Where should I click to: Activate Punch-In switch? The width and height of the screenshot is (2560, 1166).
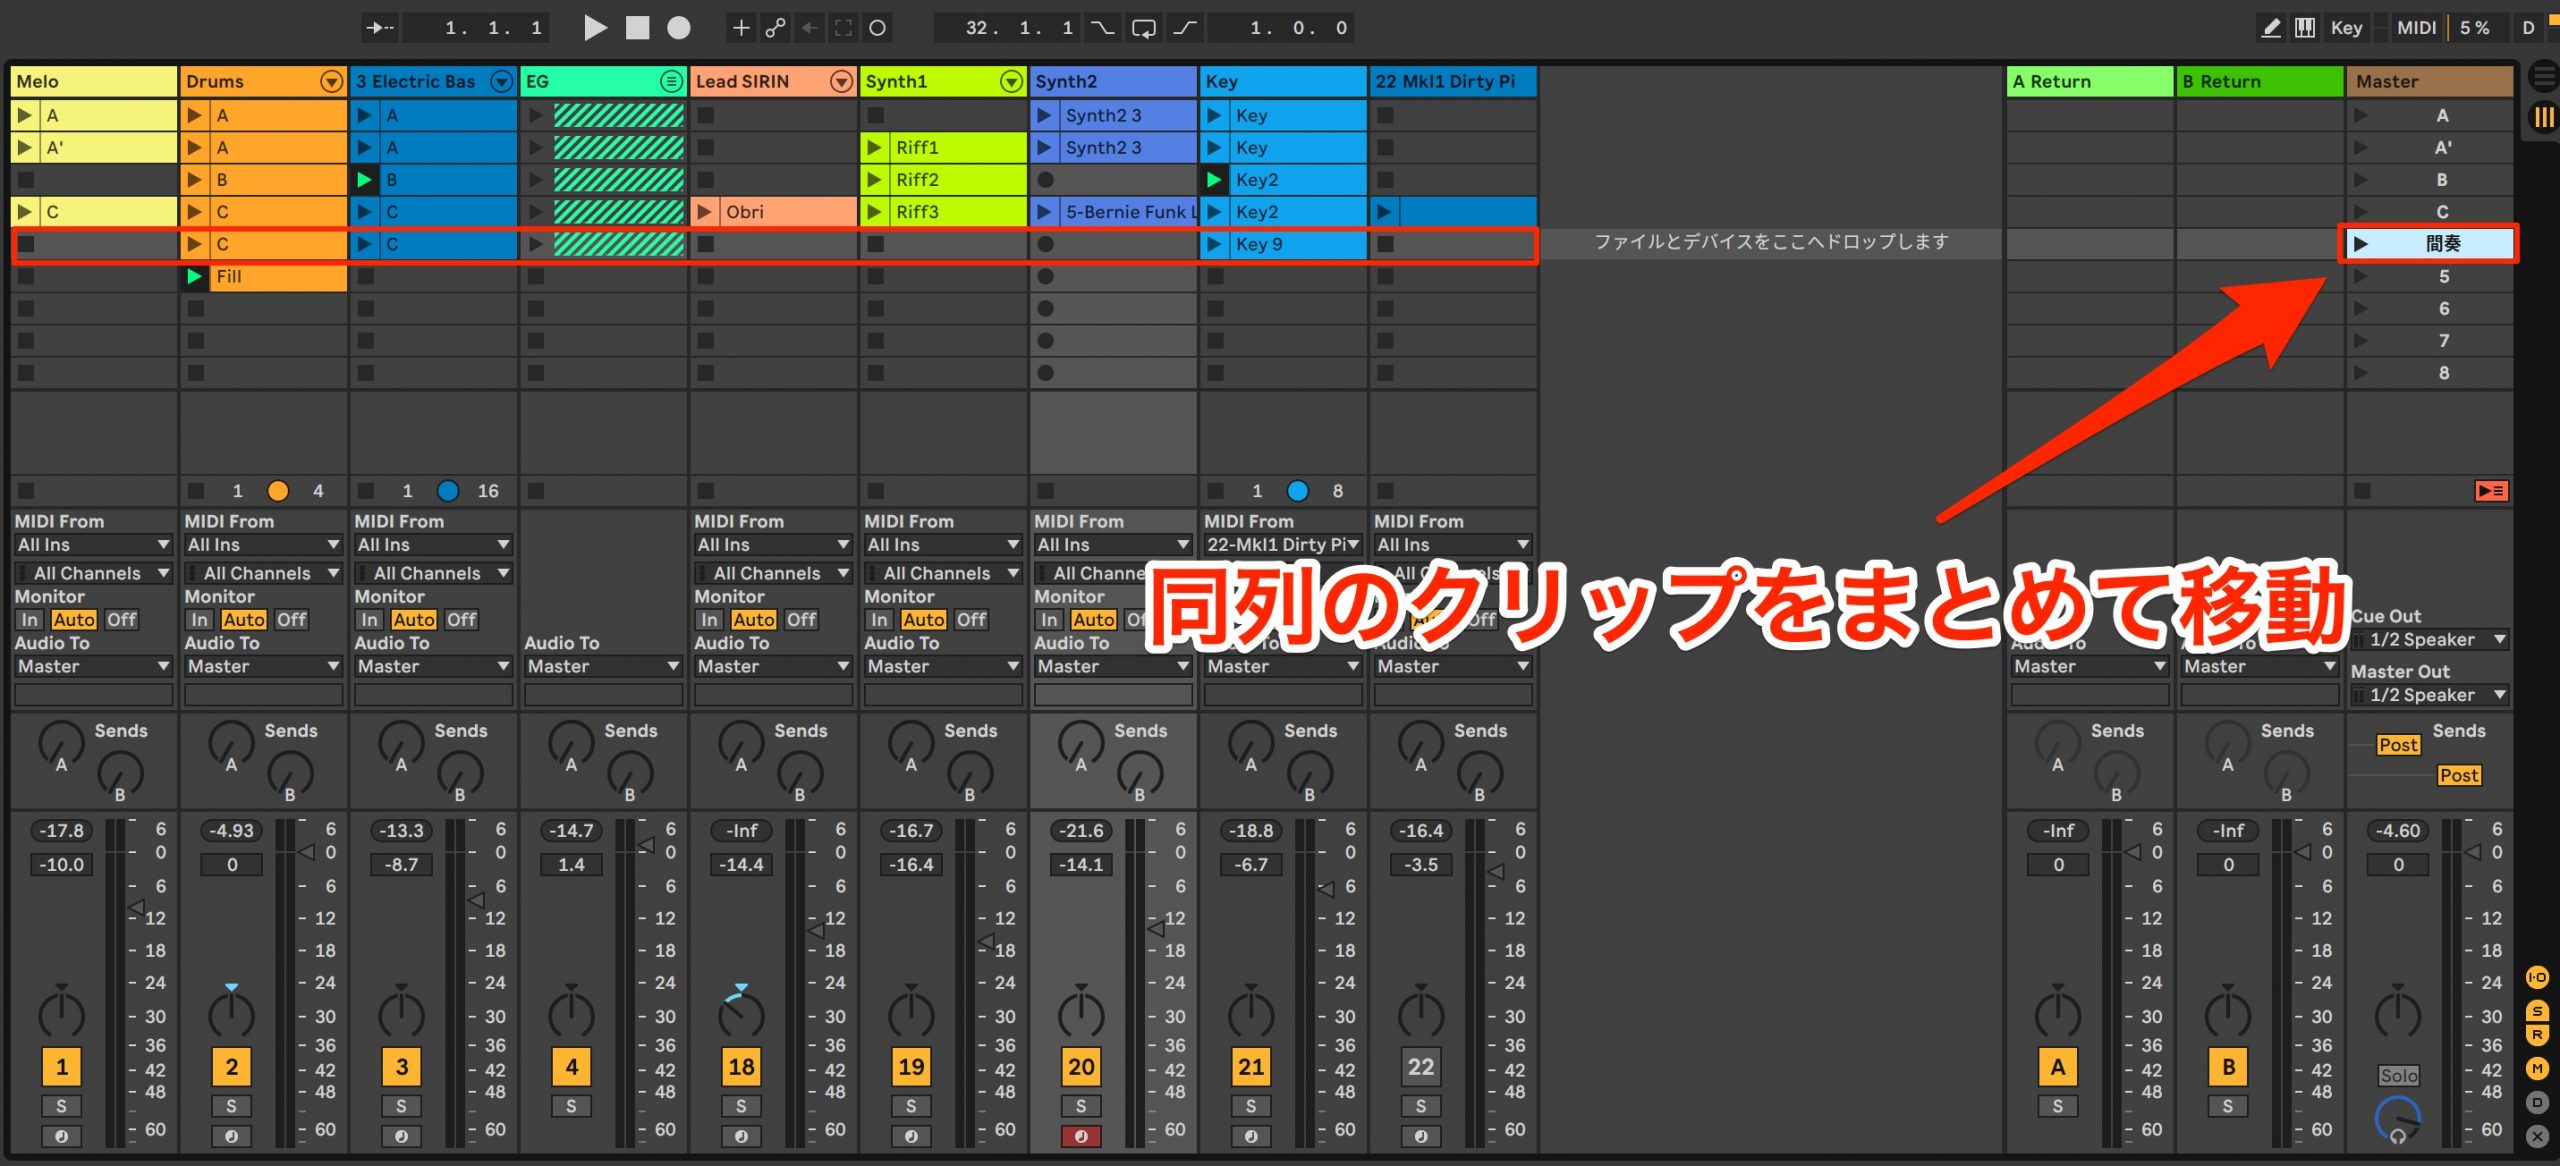[1102, 28]
